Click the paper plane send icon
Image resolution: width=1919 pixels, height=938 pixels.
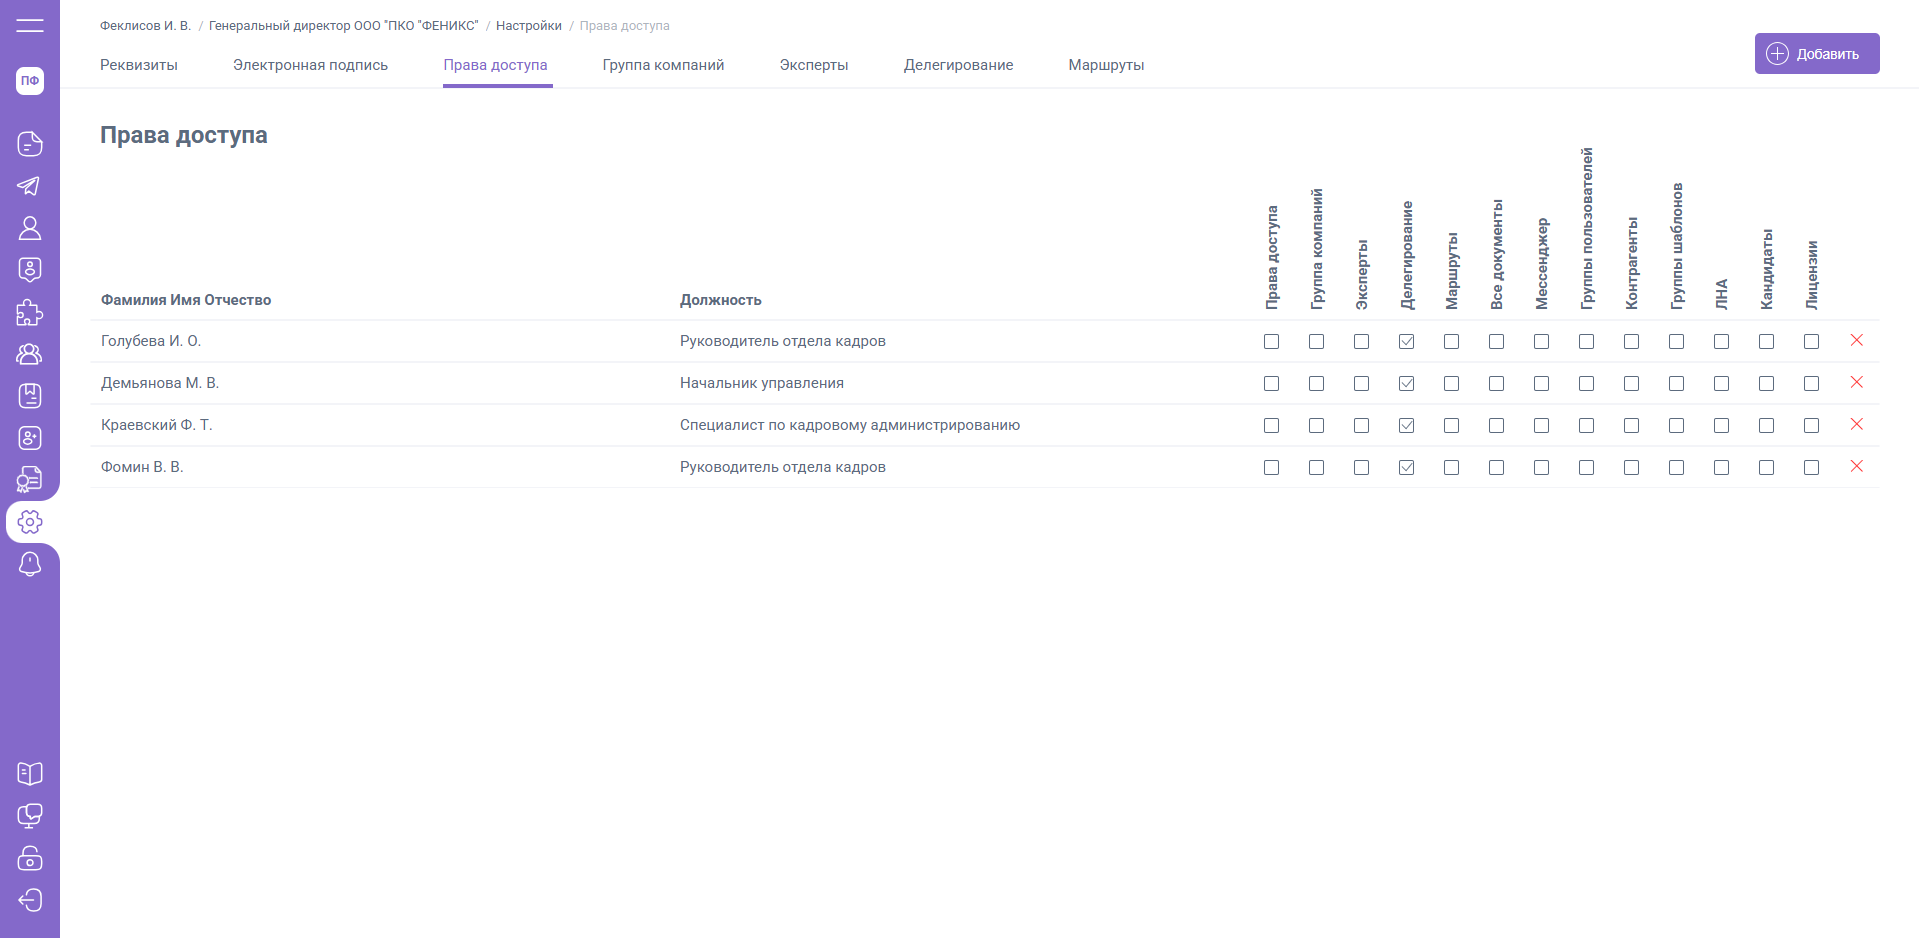tap(30, 186)
